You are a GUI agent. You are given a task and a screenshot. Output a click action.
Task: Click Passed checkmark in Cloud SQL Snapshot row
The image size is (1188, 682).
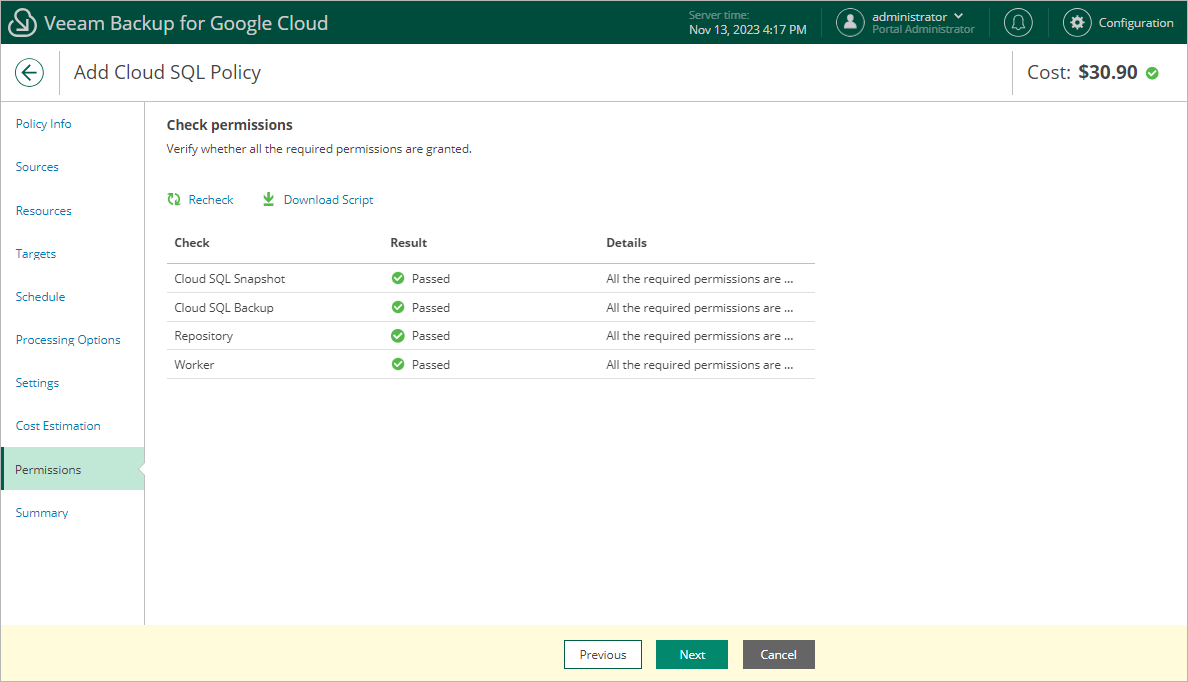[398, 278]
